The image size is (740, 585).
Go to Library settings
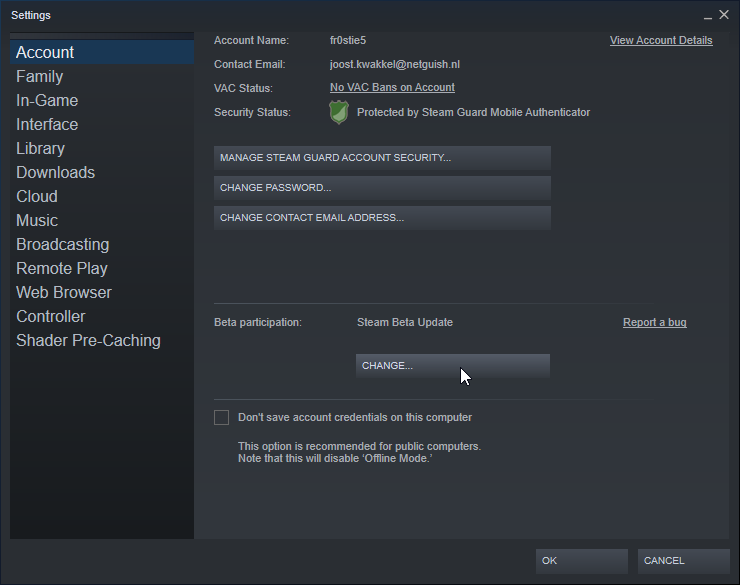[41, 149]
